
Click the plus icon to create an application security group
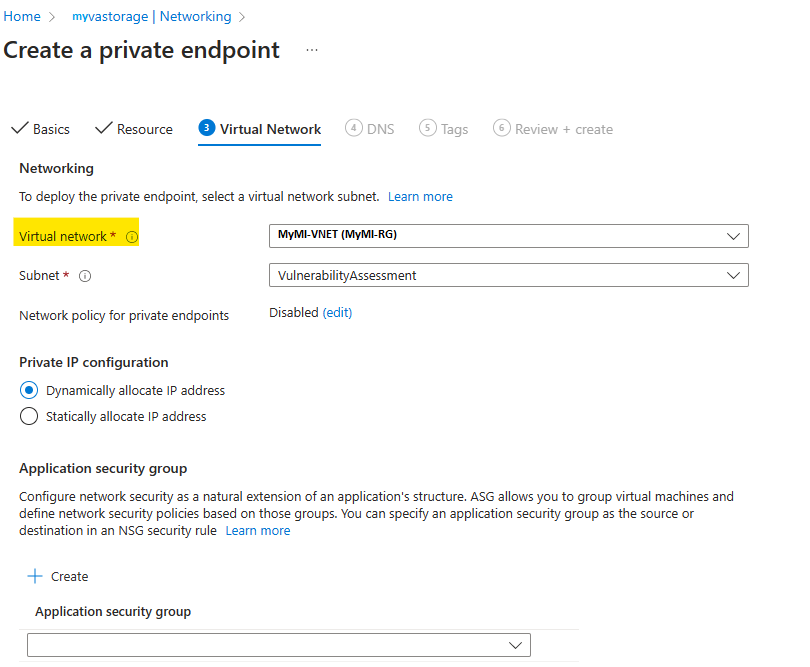tap(34, 576)
